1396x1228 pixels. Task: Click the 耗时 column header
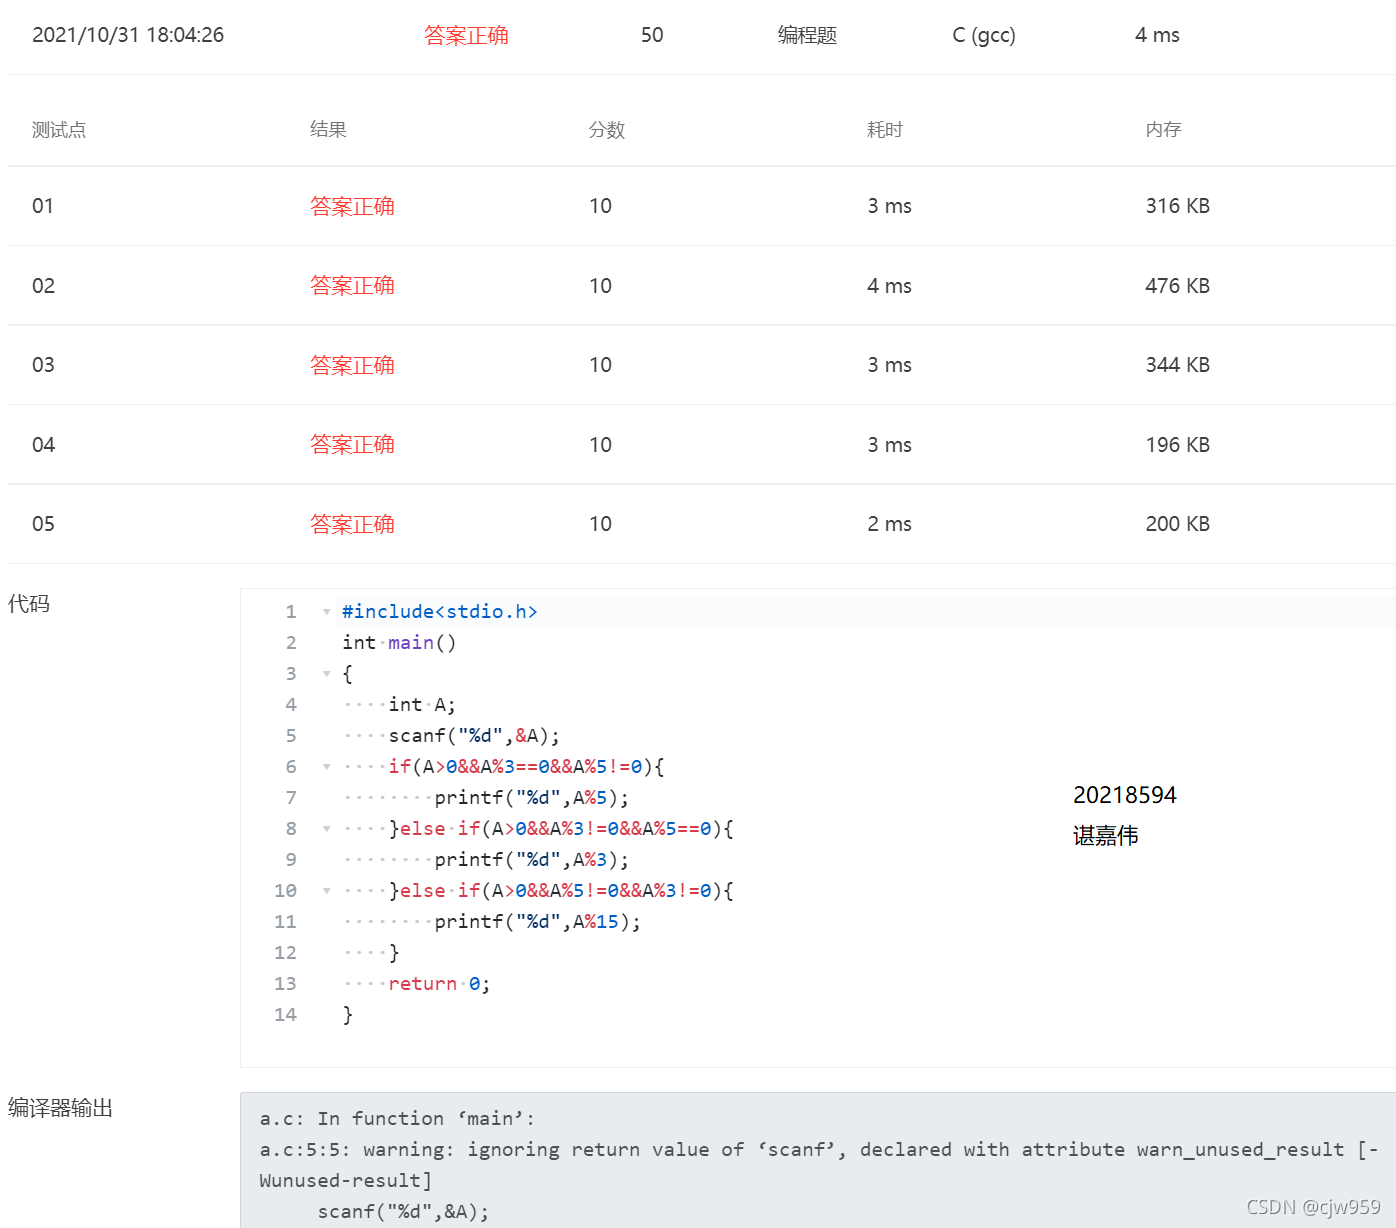pyautogui.click(x=885, y=130)
